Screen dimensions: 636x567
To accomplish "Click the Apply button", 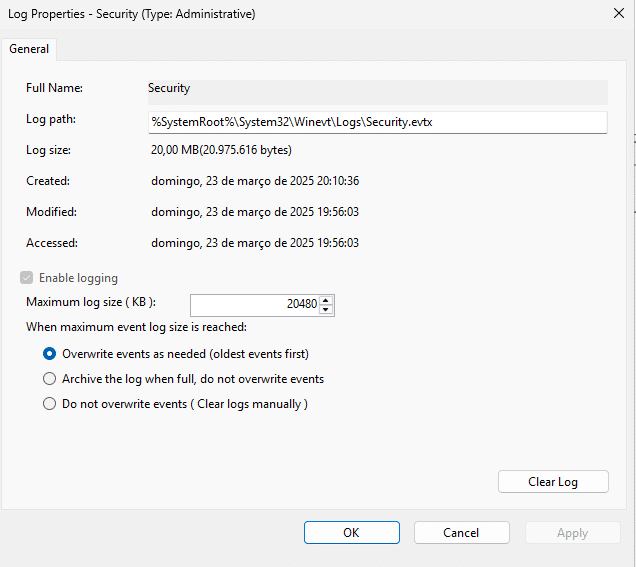I will 572,533.
